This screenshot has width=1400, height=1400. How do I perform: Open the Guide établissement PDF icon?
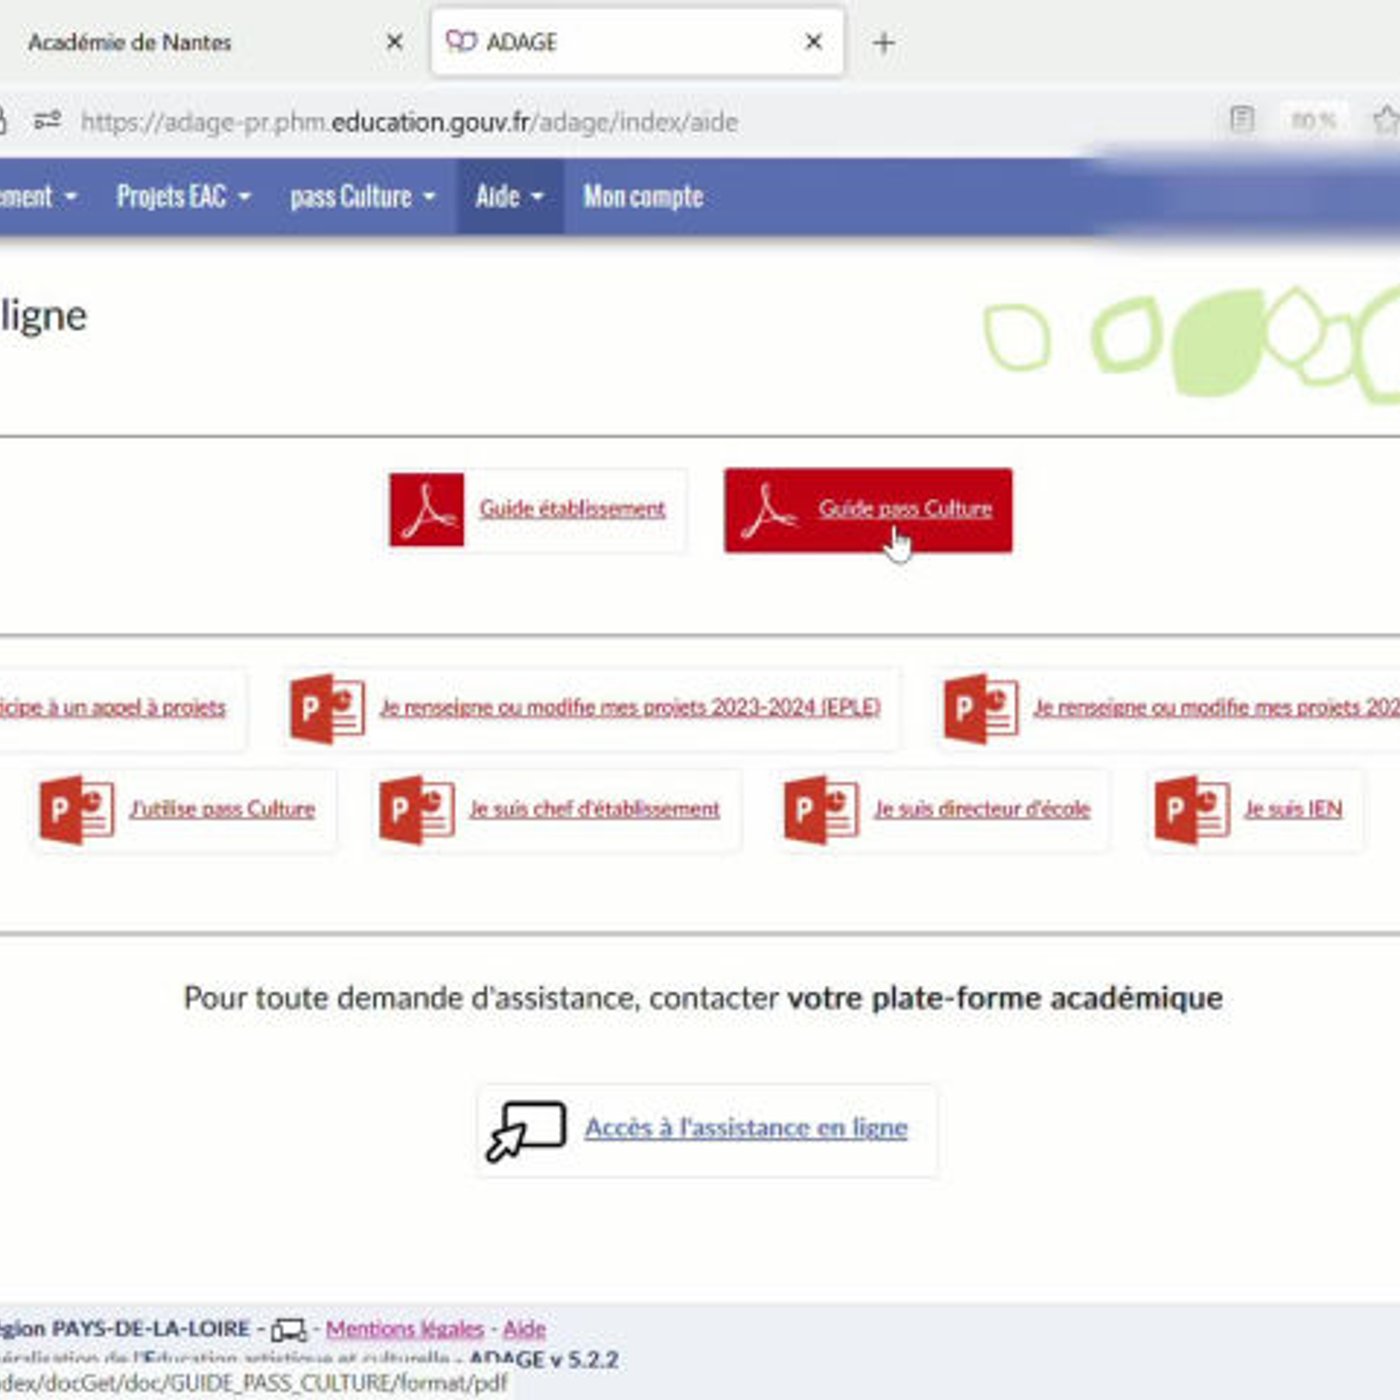point(427,510)
